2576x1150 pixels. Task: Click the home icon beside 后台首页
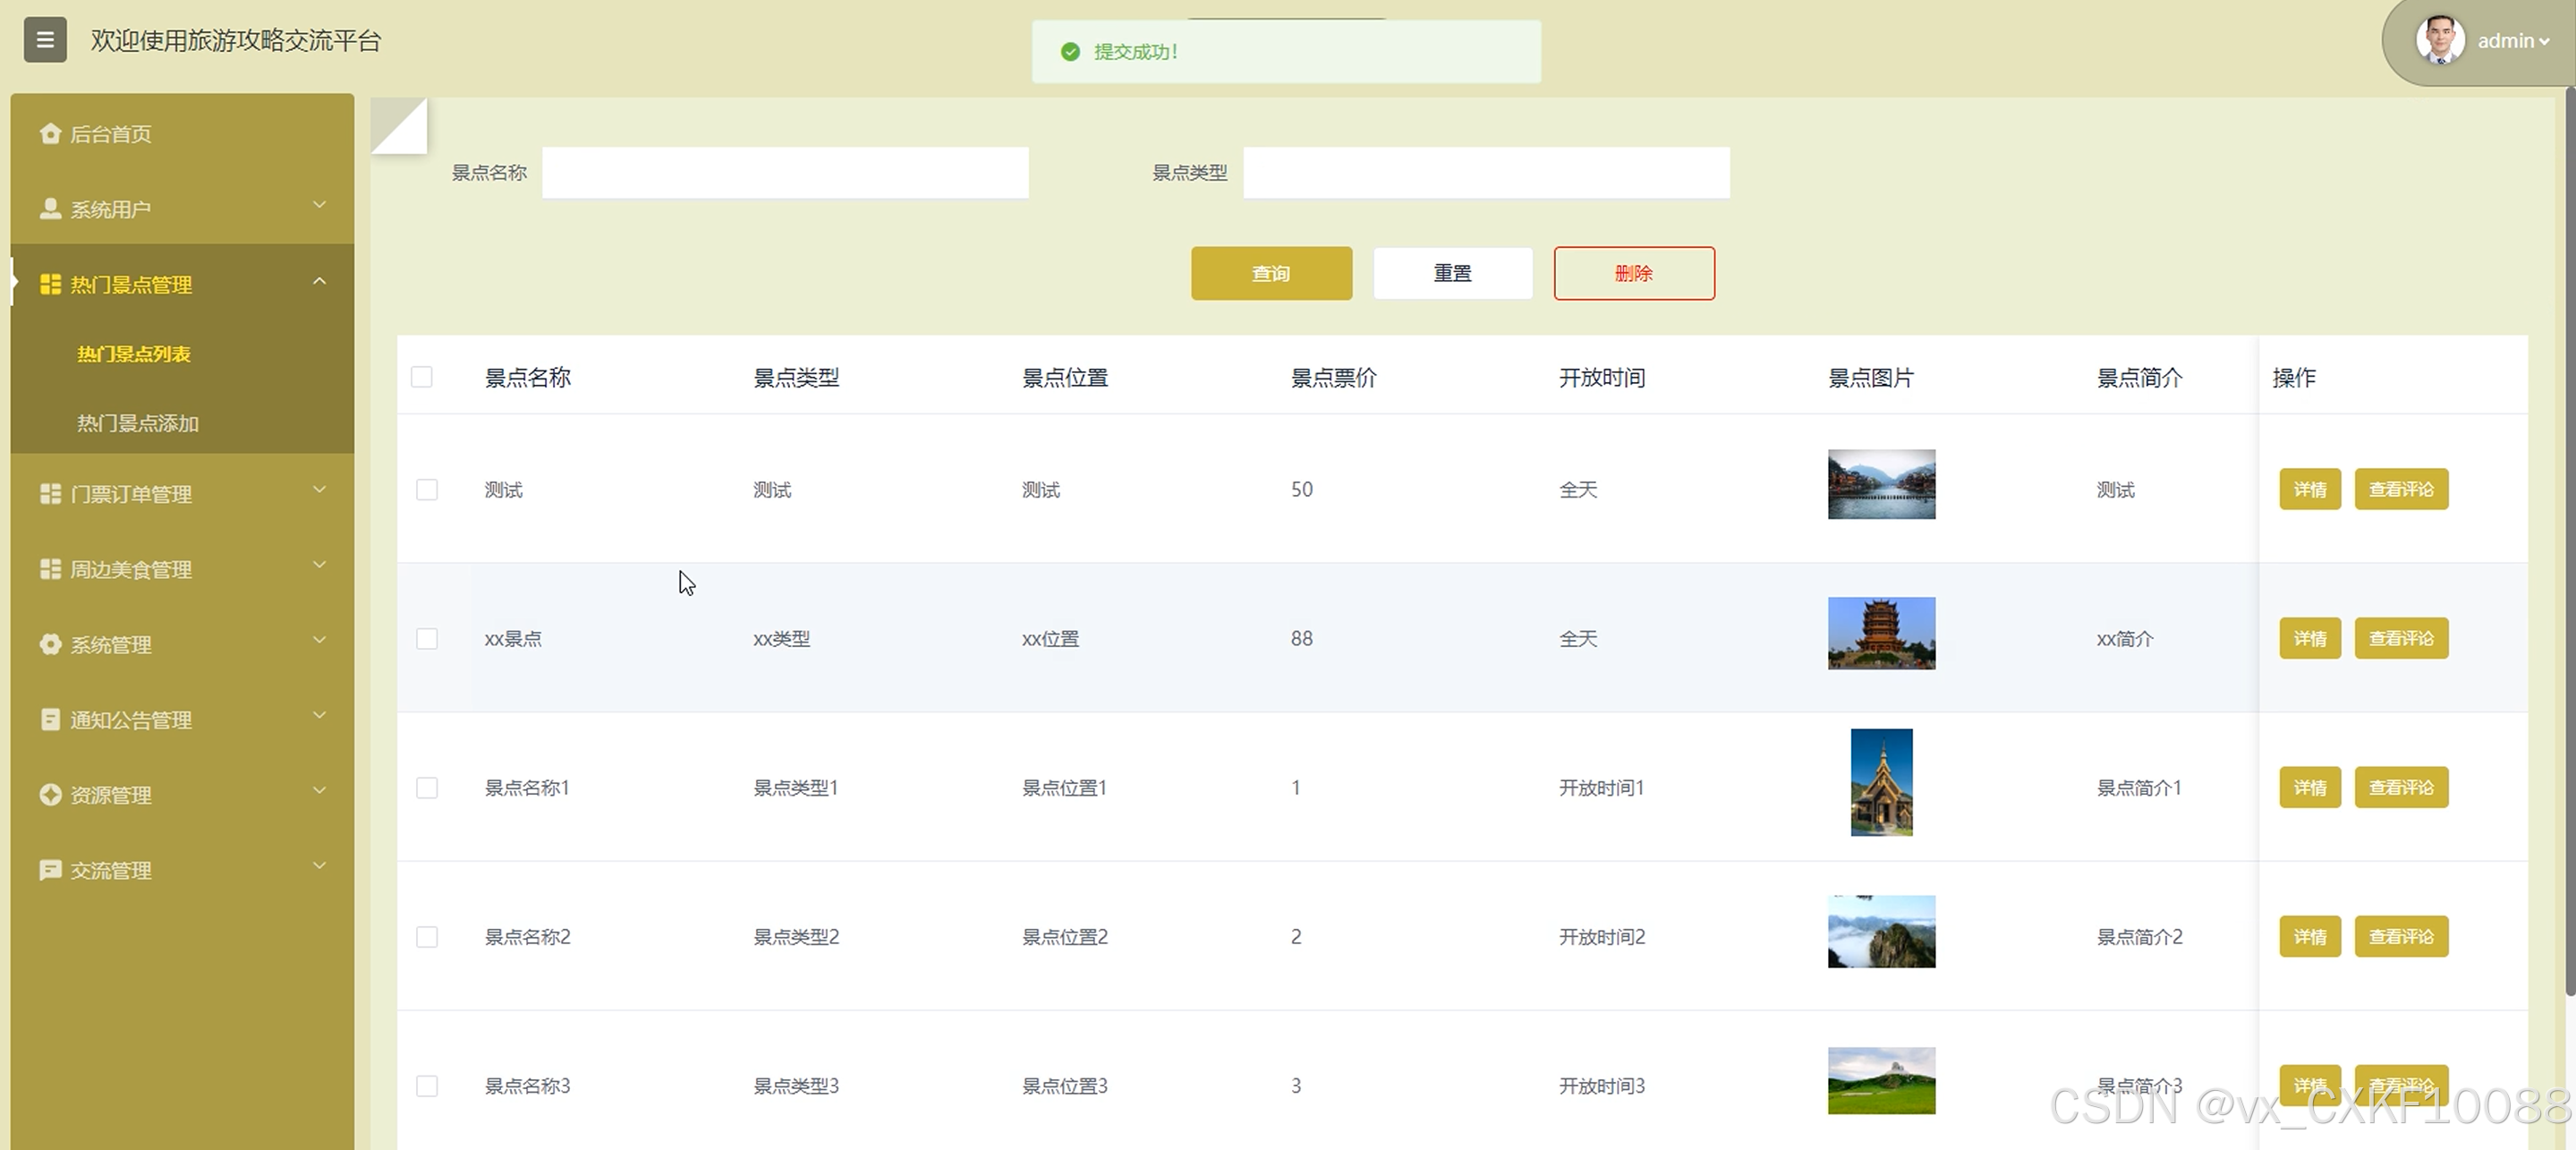(50, 133)
